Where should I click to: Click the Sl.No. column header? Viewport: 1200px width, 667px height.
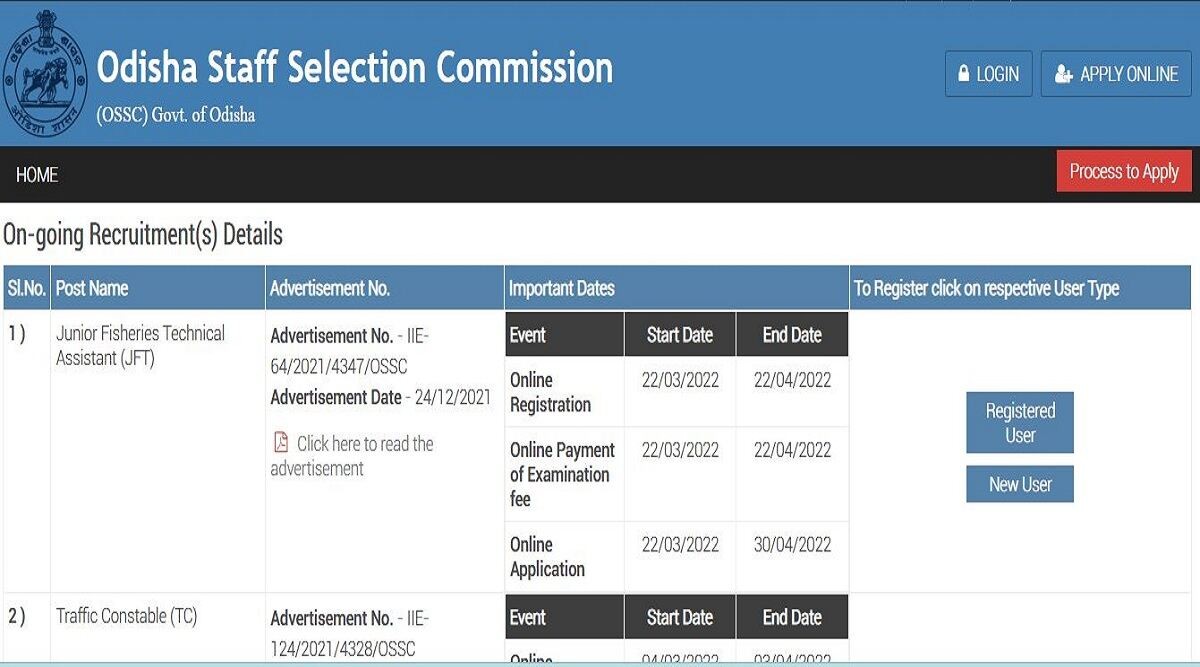[x=26, y=289]
